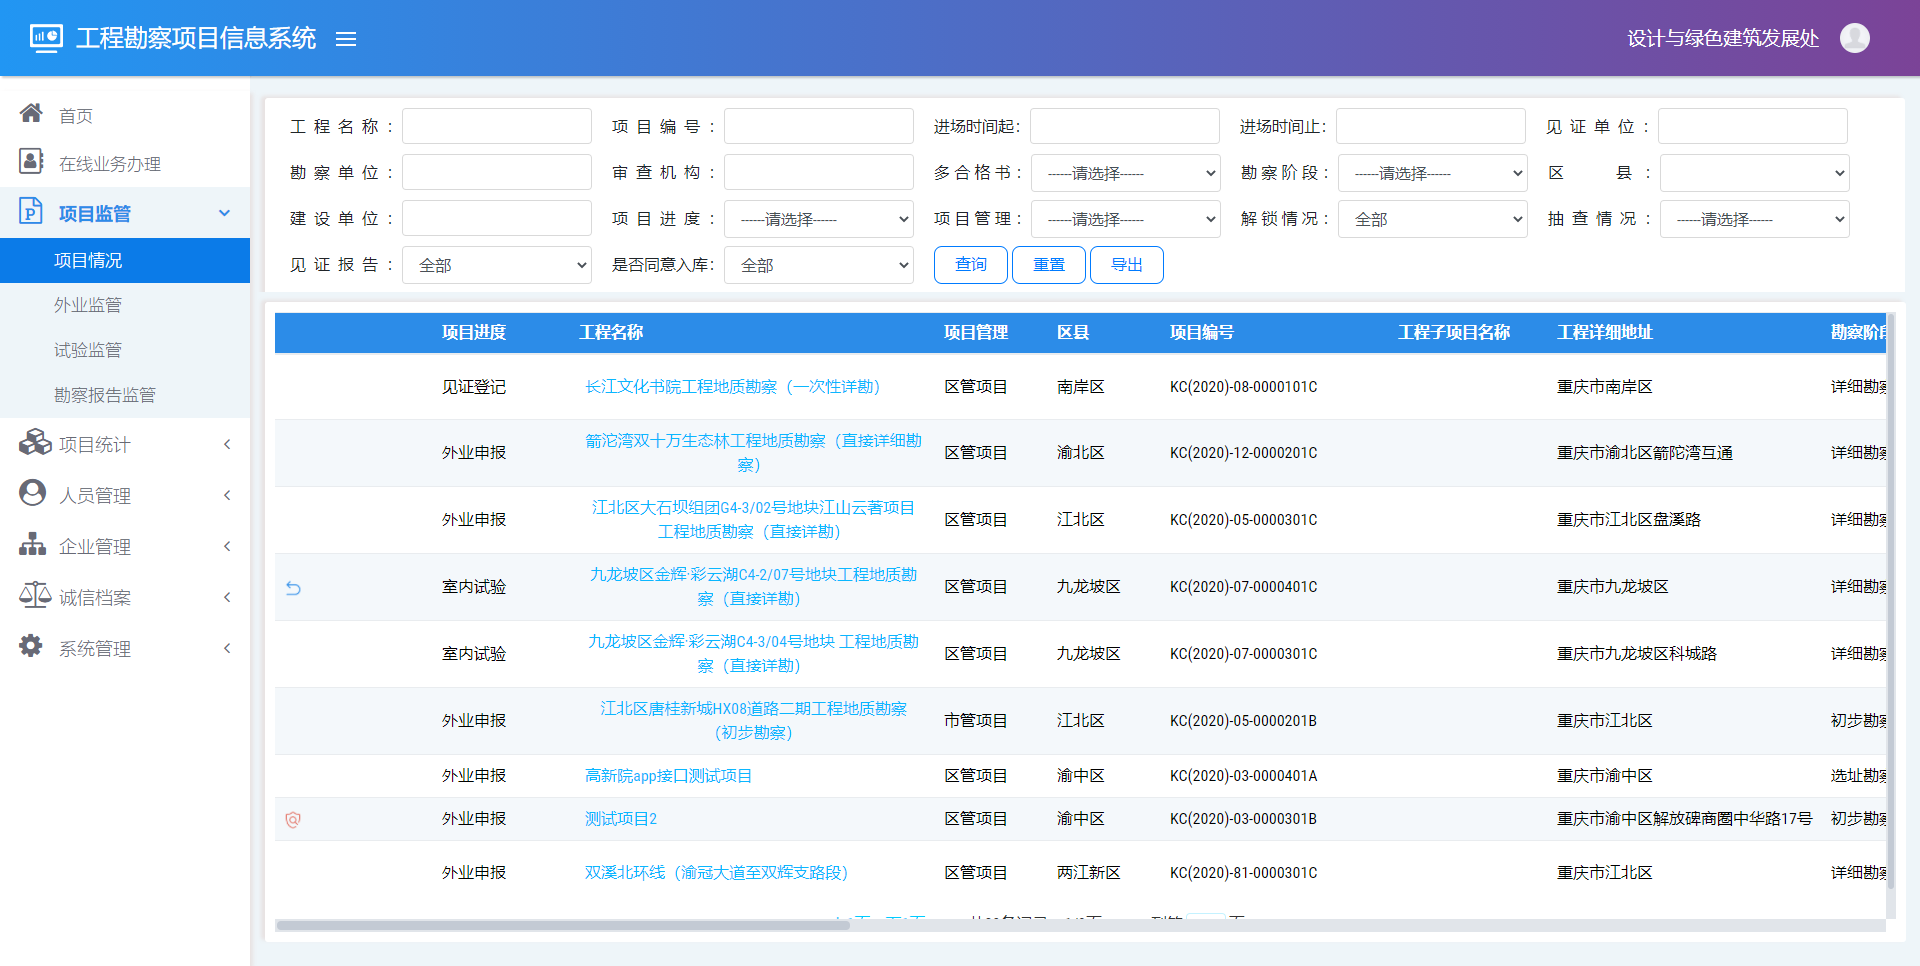The image size is (1920, 966).
Task: Click the home icon in sidebar
Action: tap(31, 113)
